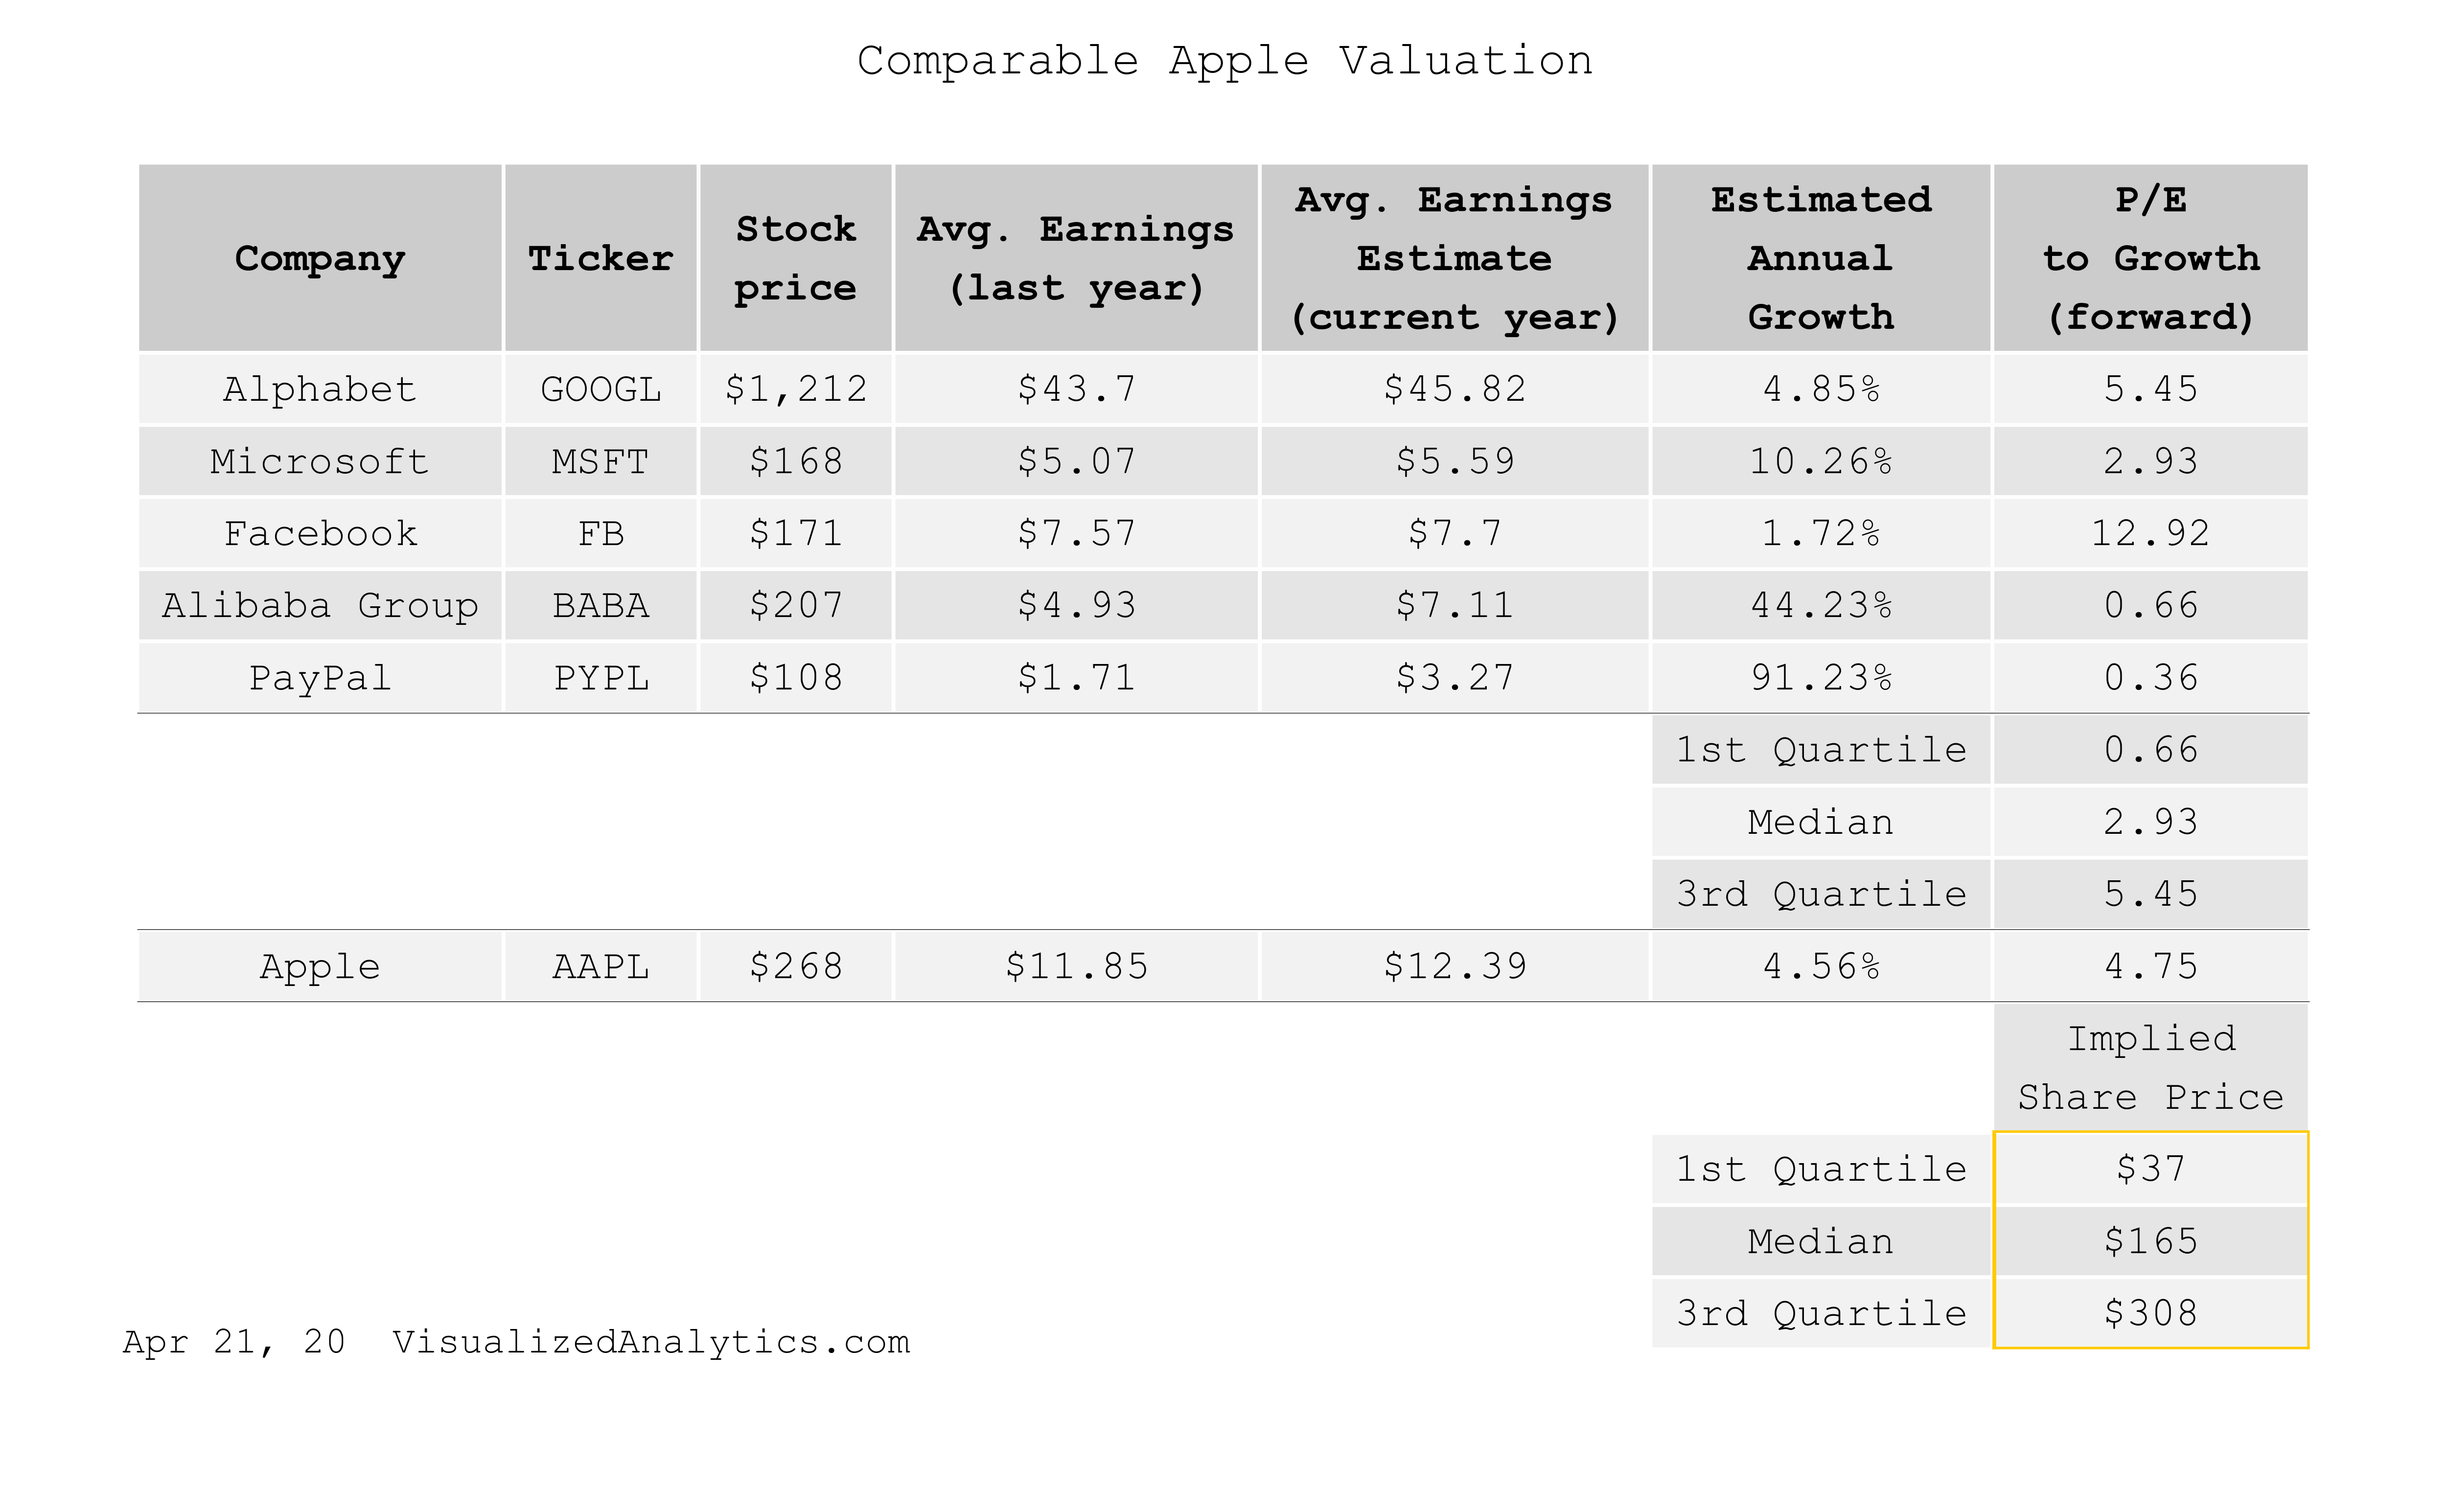This screenshot has height=1512, width=2447.
Task: Select Apple's 4.75 P/E to Growth value
Action: click(2150, 967)
